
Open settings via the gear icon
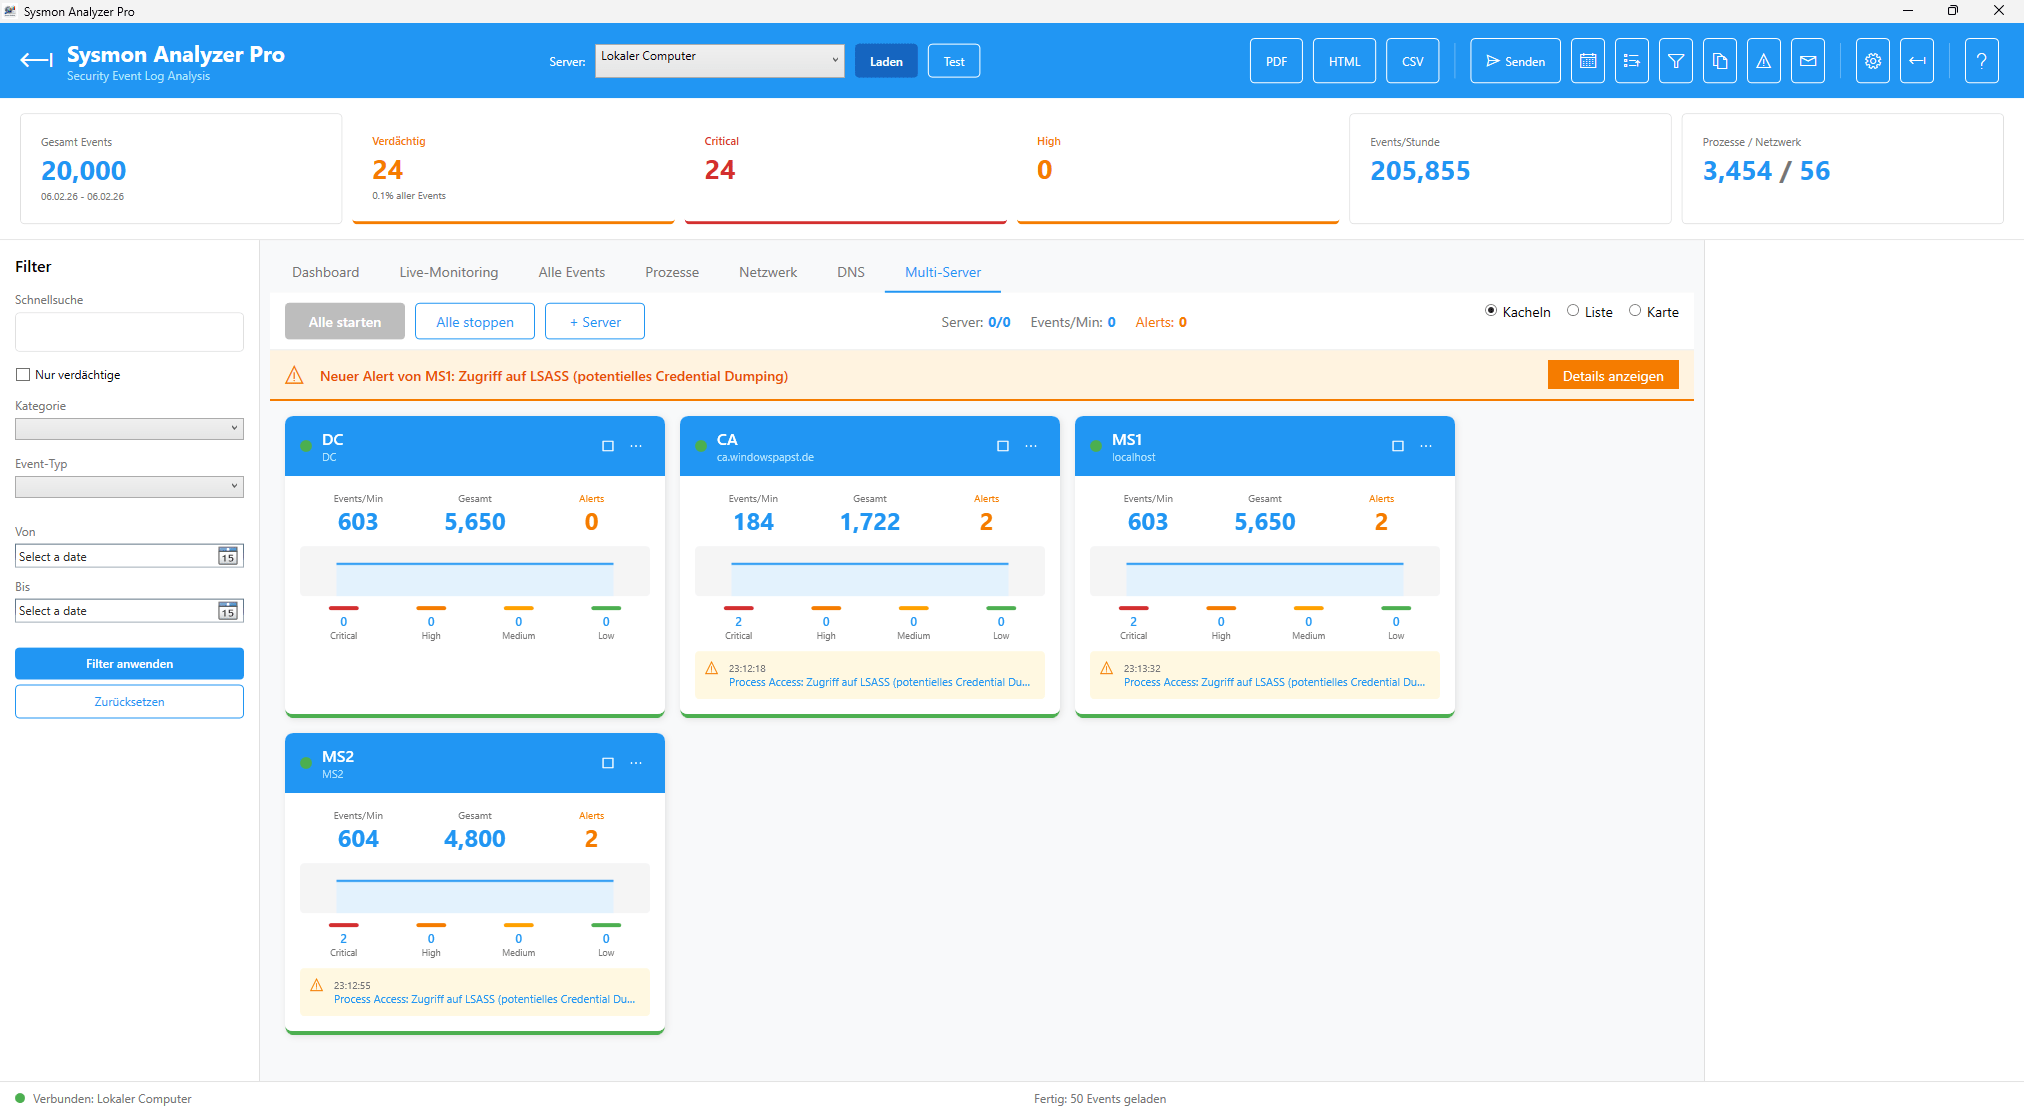[1872, 61]
